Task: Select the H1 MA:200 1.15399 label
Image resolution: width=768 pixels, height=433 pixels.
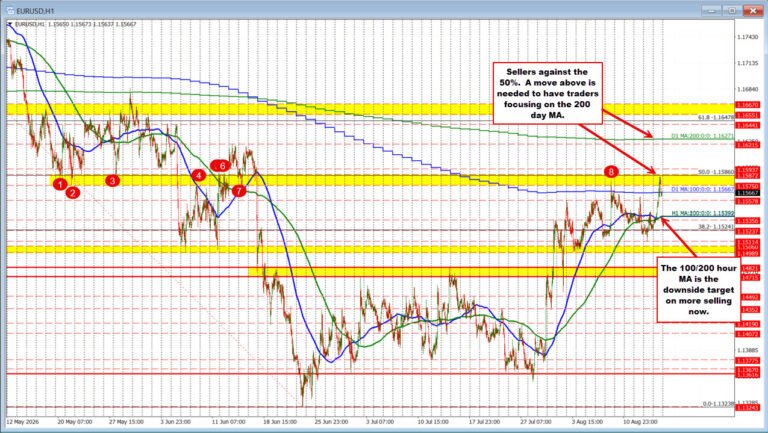Action: click(702, 213)
